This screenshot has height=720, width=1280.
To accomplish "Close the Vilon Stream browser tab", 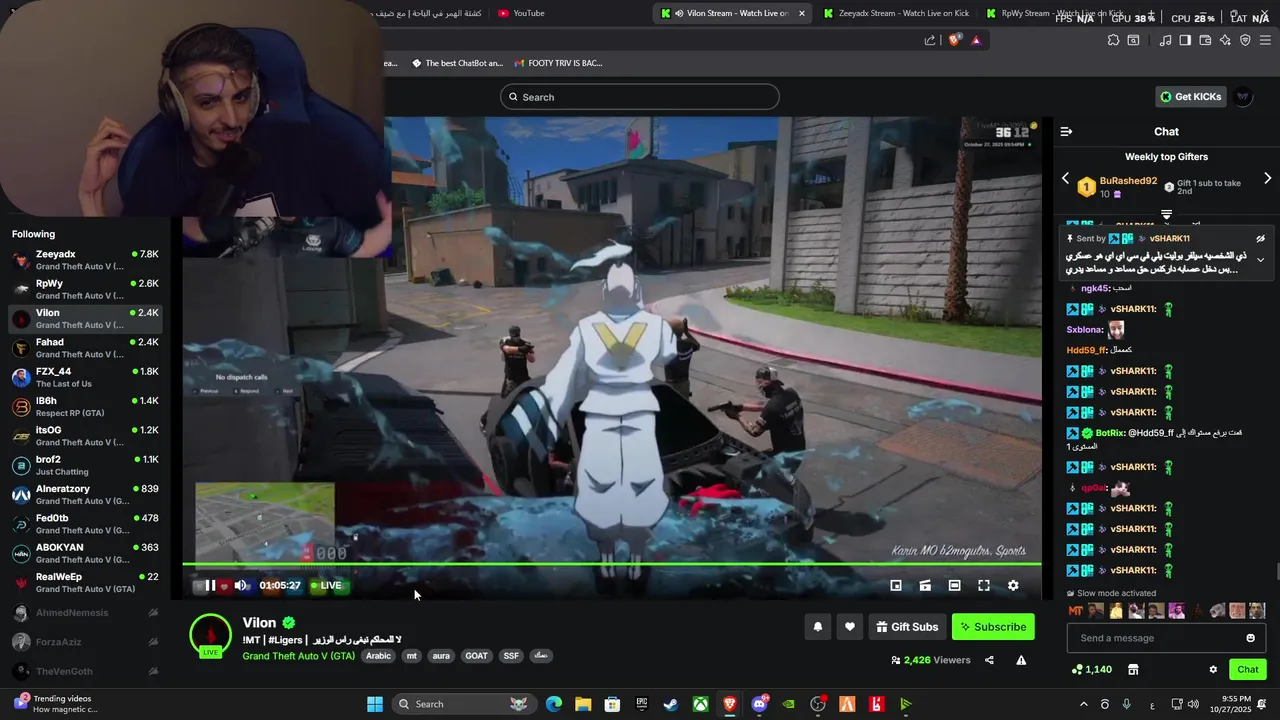I will point(801,13).
